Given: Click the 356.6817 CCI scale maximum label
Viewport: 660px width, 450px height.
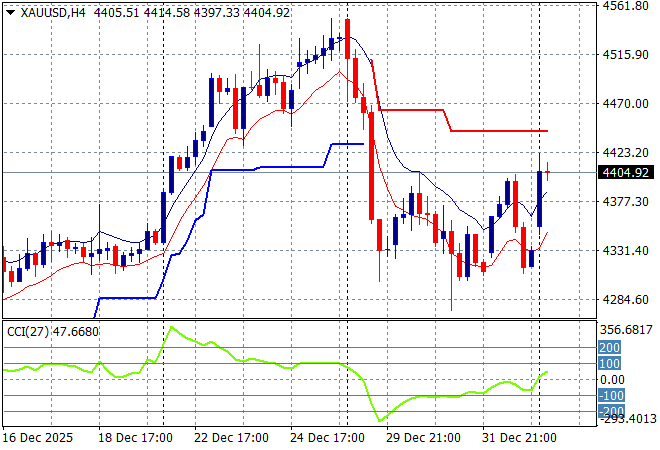Looking at the screenshot, I should (623, 329).
